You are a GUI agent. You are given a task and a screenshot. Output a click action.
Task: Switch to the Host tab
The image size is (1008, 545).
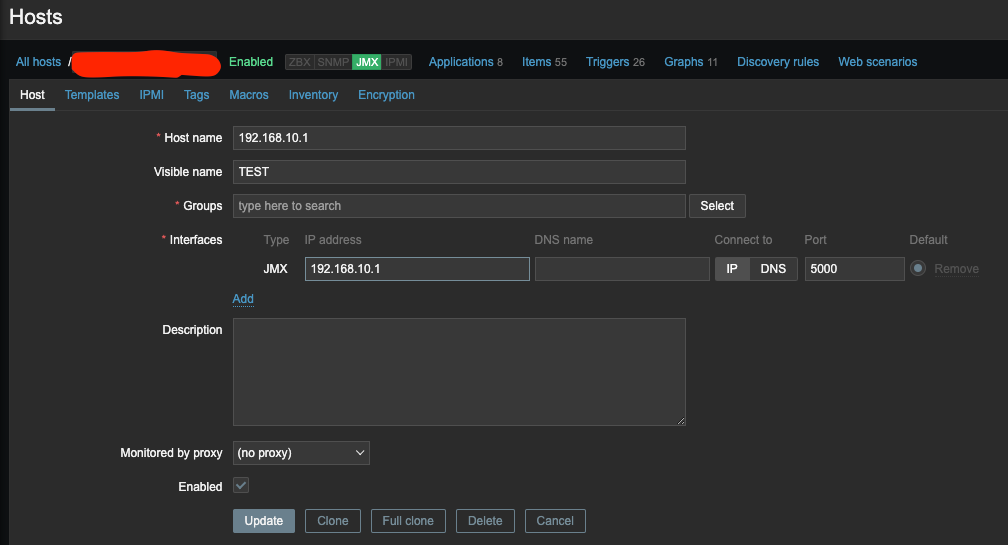coord(32,94)
